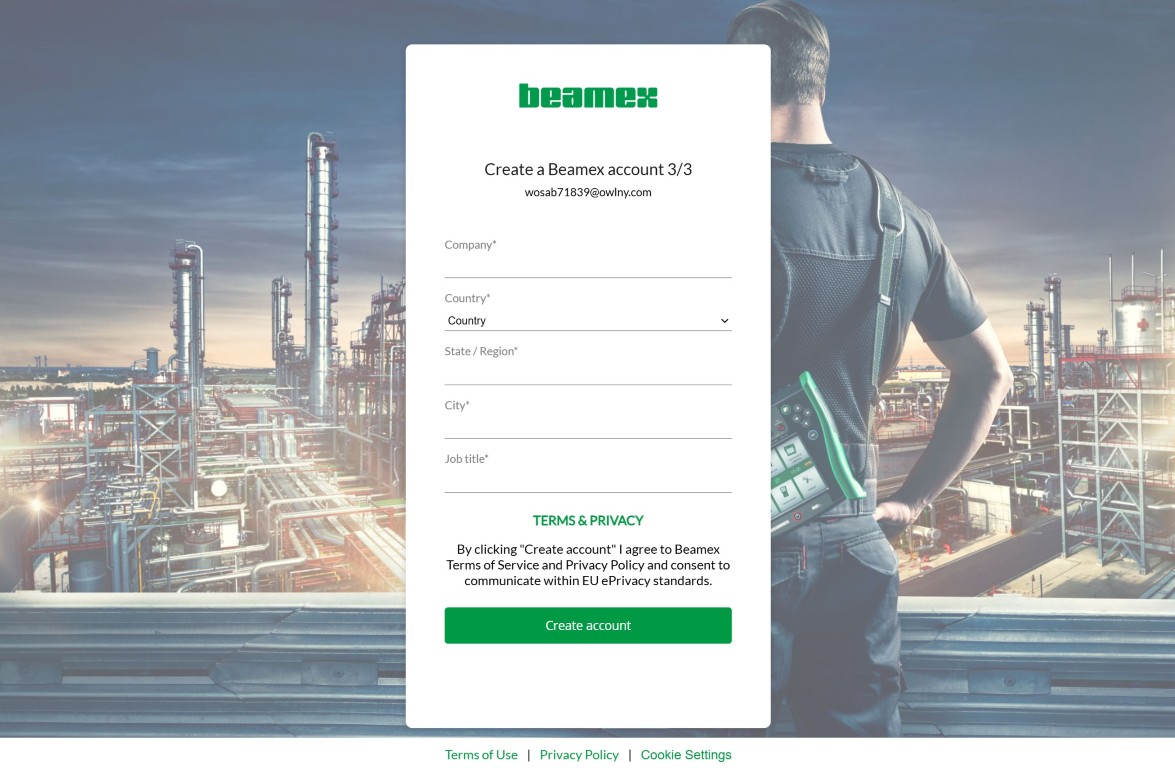Click the Company* field label

(x=470, y=245)
